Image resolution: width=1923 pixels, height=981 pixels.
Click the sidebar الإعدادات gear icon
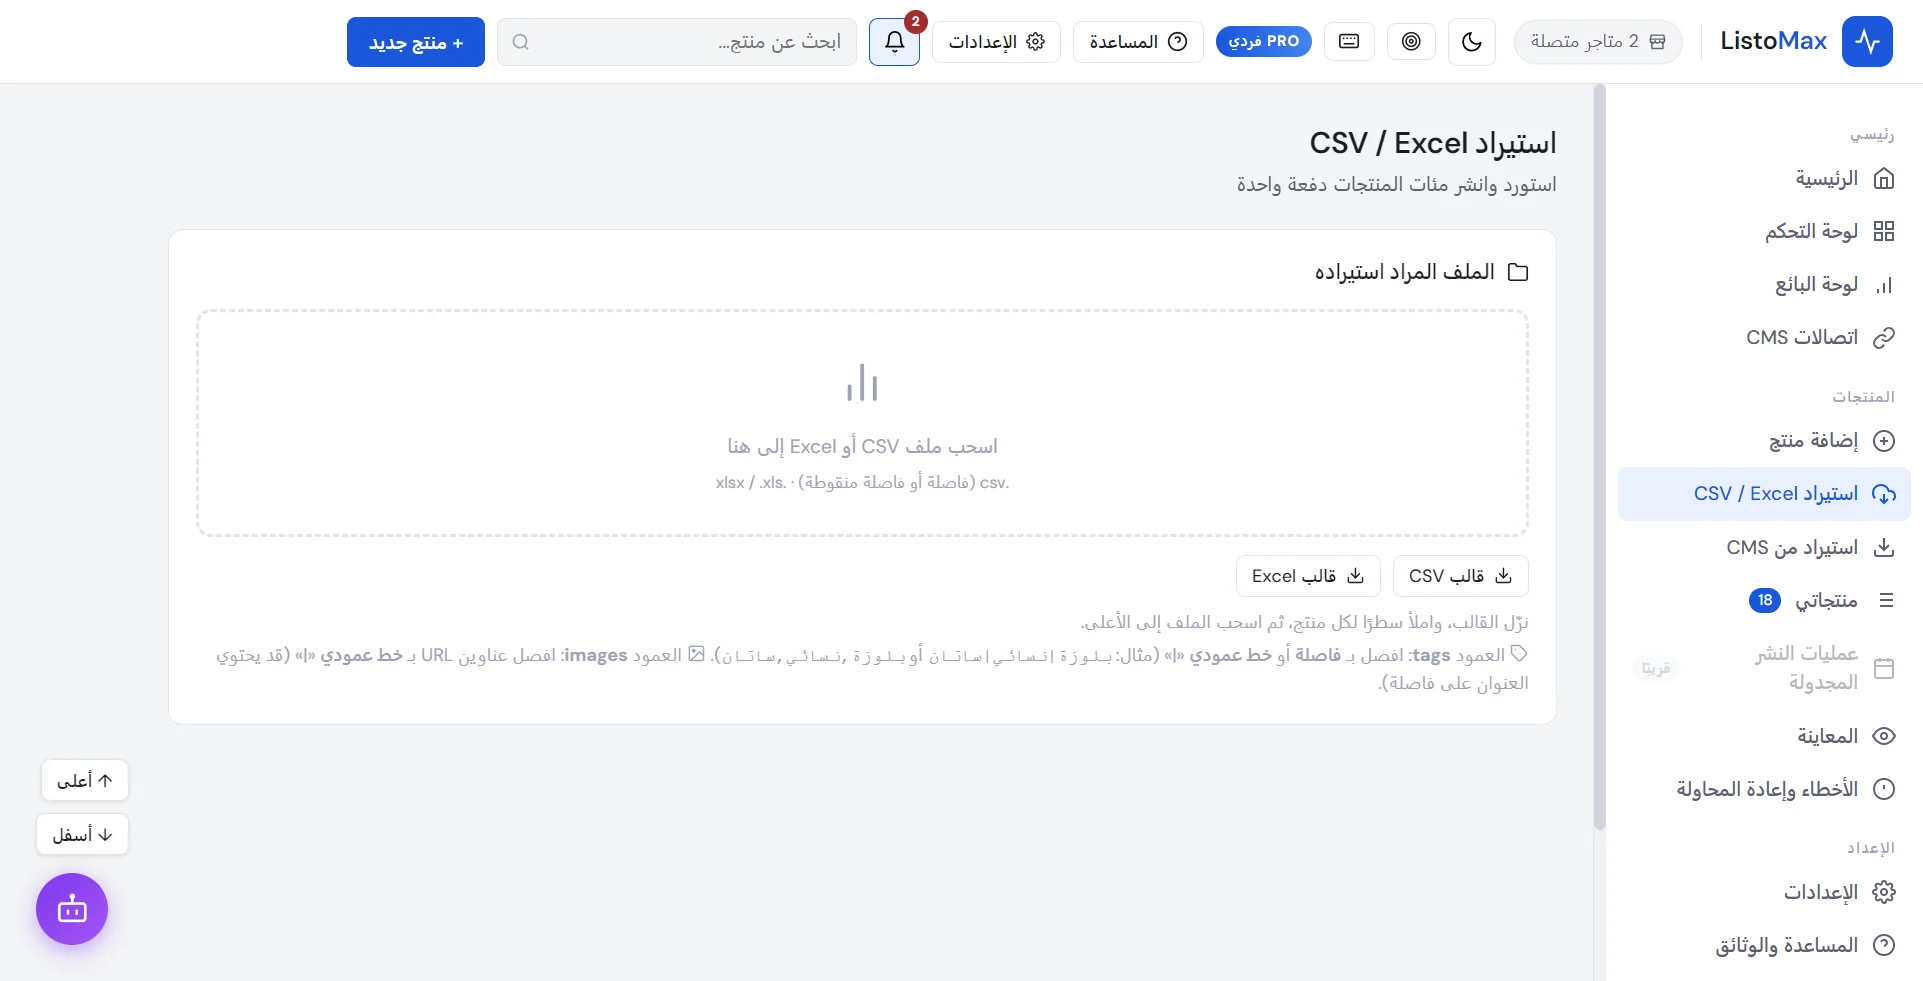pos(1884,892)
